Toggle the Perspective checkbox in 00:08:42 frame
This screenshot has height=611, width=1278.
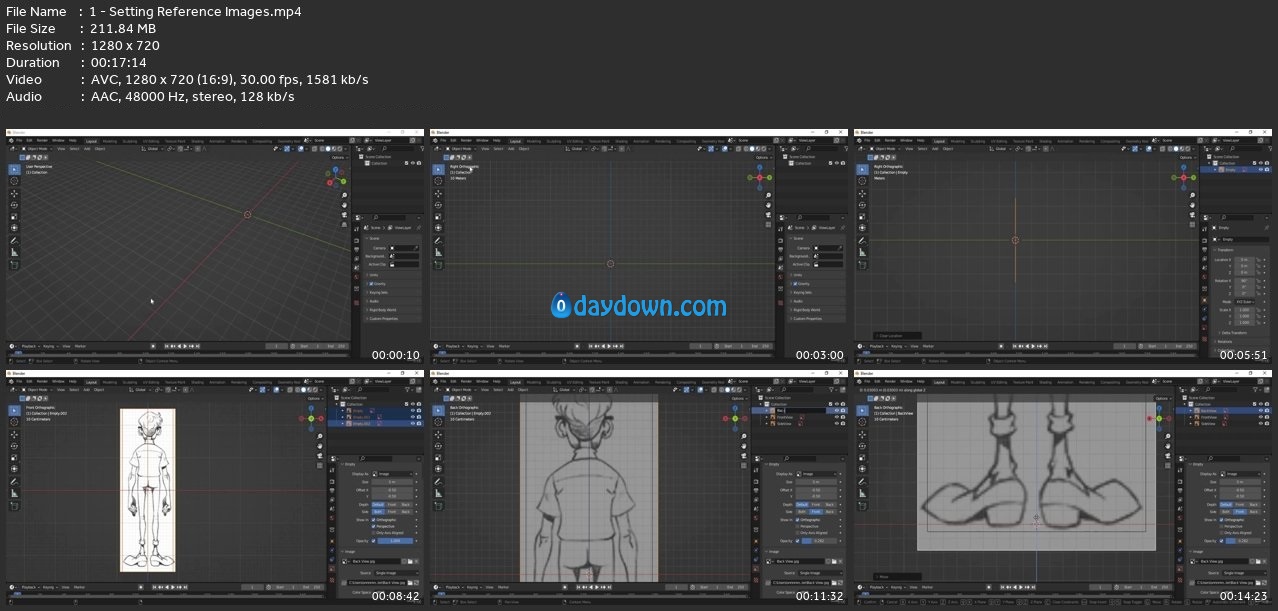tap(373, 526)
